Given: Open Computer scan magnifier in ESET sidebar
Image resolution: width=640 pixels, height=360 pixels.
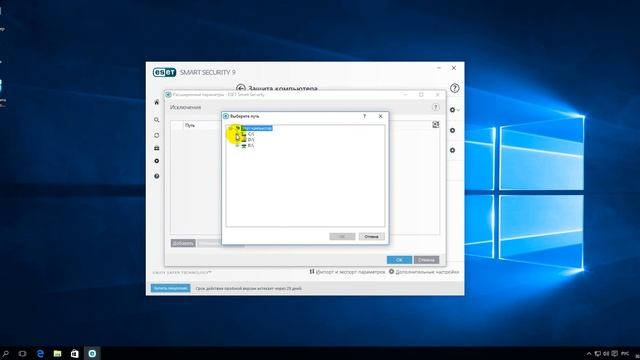Looking at the screenshot, I should tap(157, 120).
